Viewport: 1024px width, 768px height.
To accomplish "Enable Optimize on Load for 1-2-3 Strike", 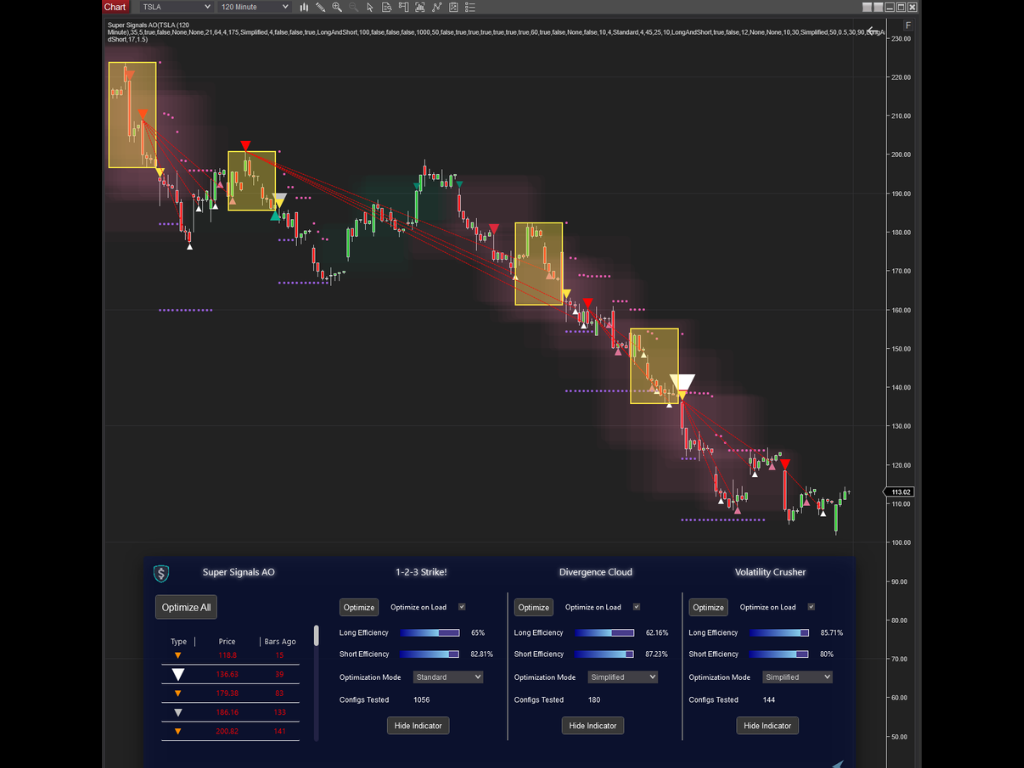I will [462, 607].
